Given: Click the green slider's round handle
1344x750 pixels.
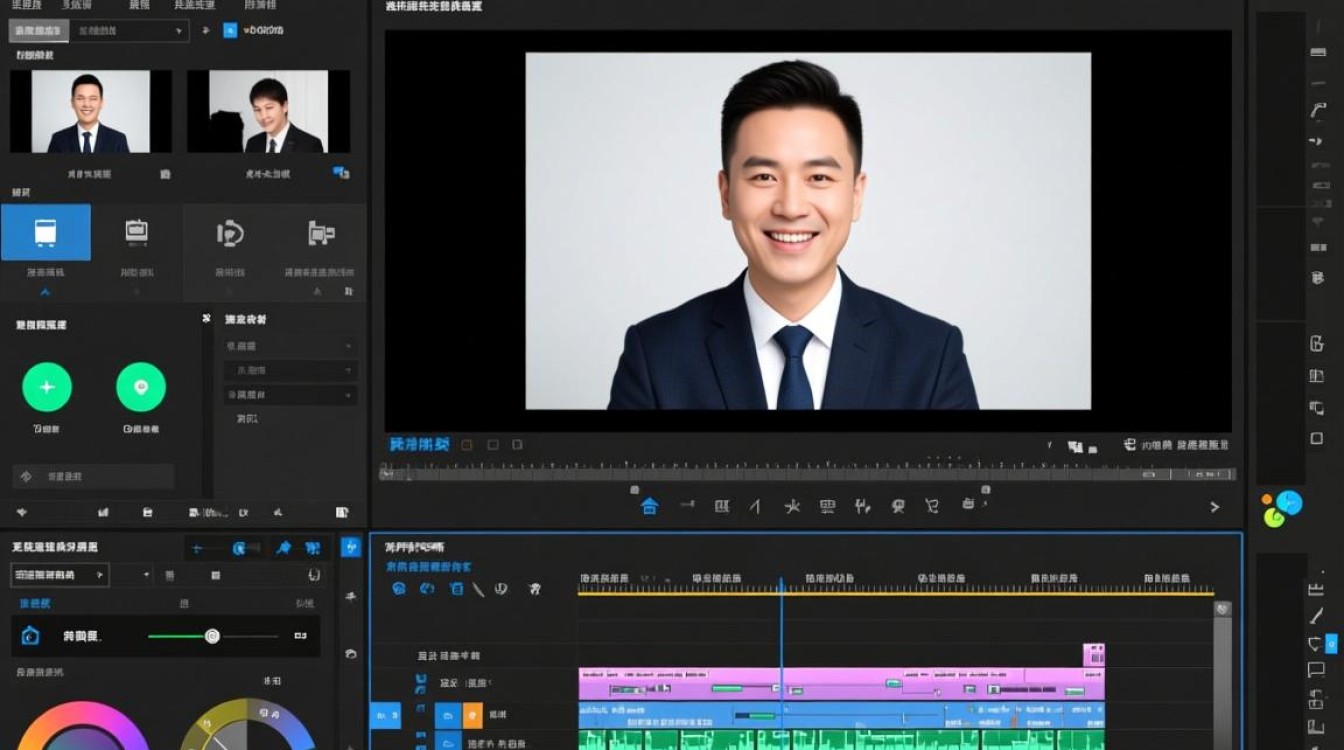Looking at the screenshot, I should click(x=212, y=636).
